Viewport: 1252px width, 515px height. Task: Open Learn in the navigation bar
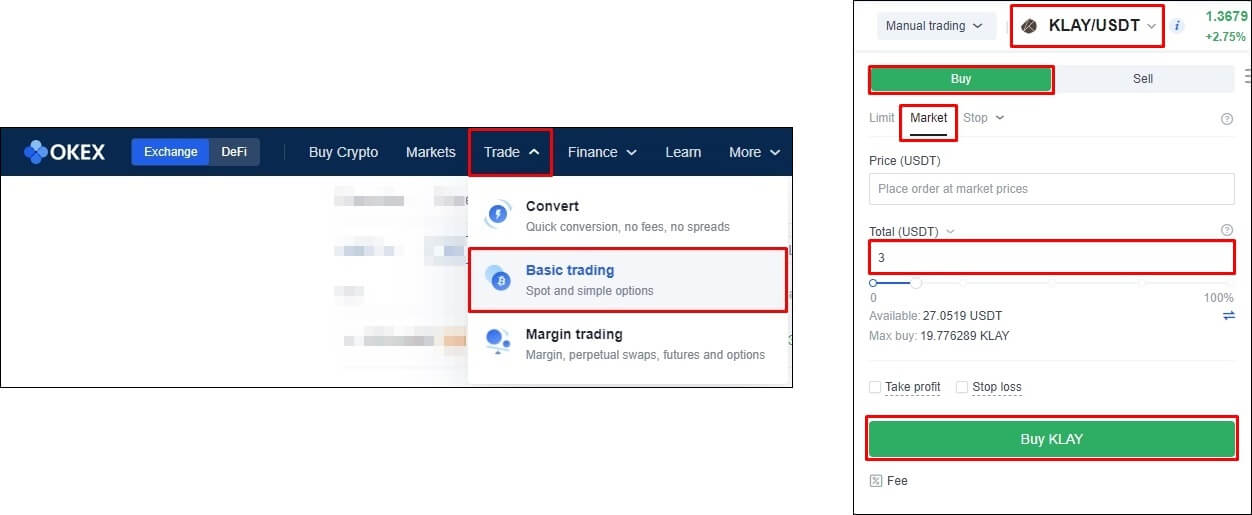click(683, 152)
